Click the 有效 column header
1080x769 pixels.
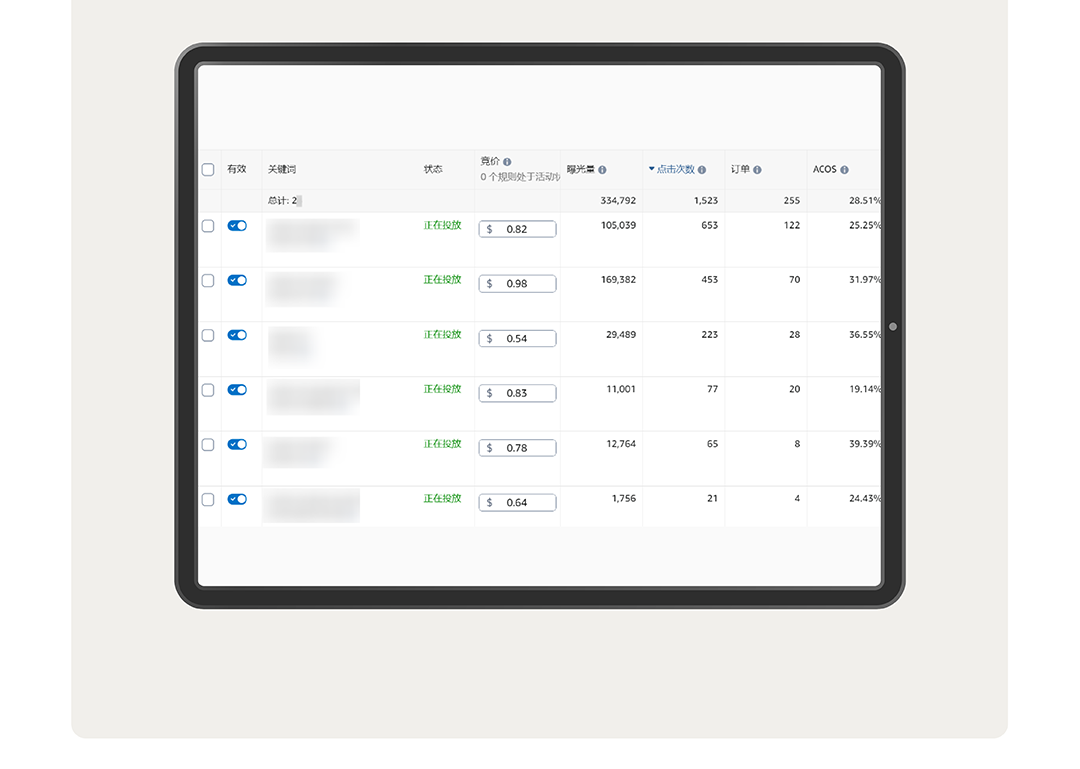coord(237,170)
